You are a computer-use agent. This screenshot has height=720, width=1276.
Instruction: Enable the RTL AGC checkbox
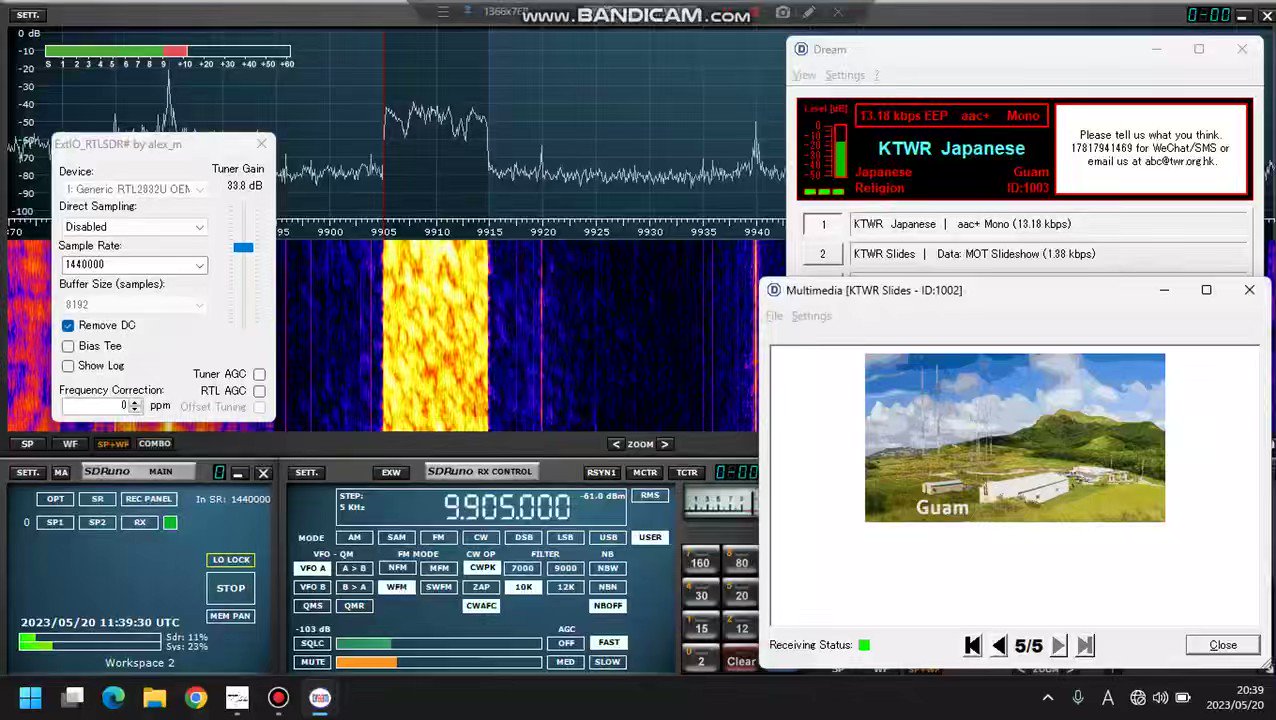click(259, 391)
